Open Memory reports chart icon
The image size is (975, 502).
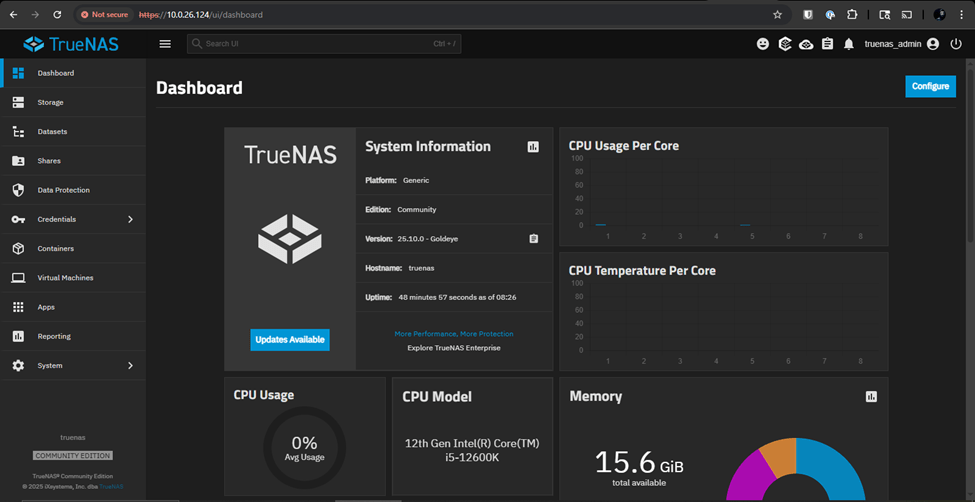[x=871, y=397]
